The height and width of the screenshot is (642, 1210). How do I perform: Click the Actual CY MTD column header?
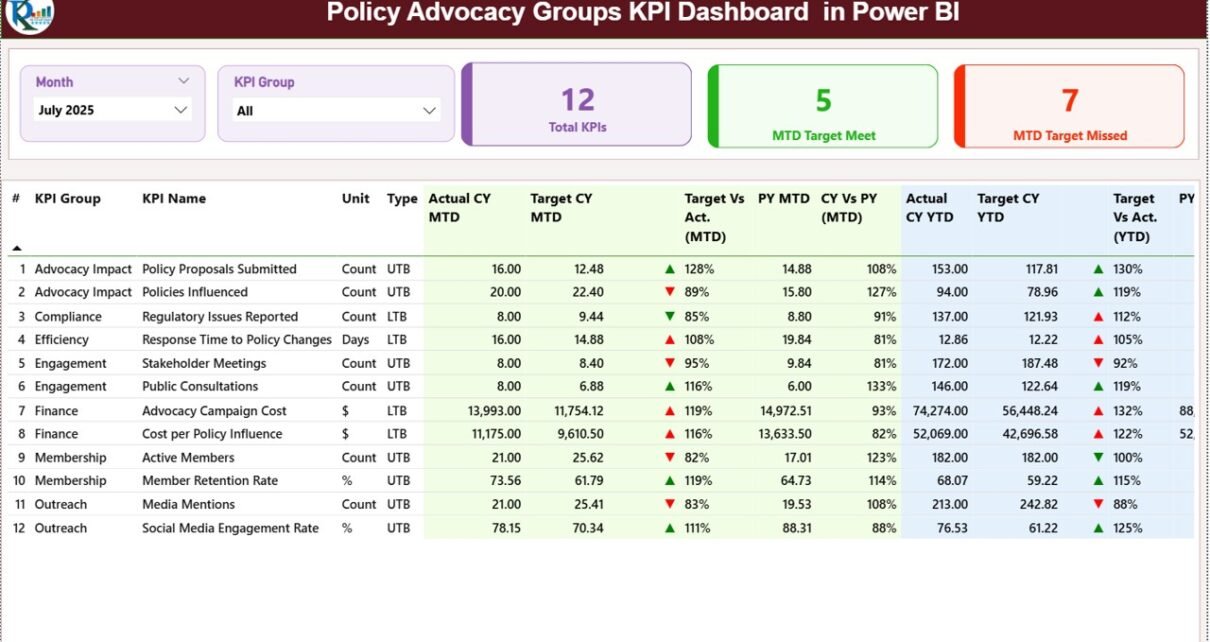pos(460,208)
